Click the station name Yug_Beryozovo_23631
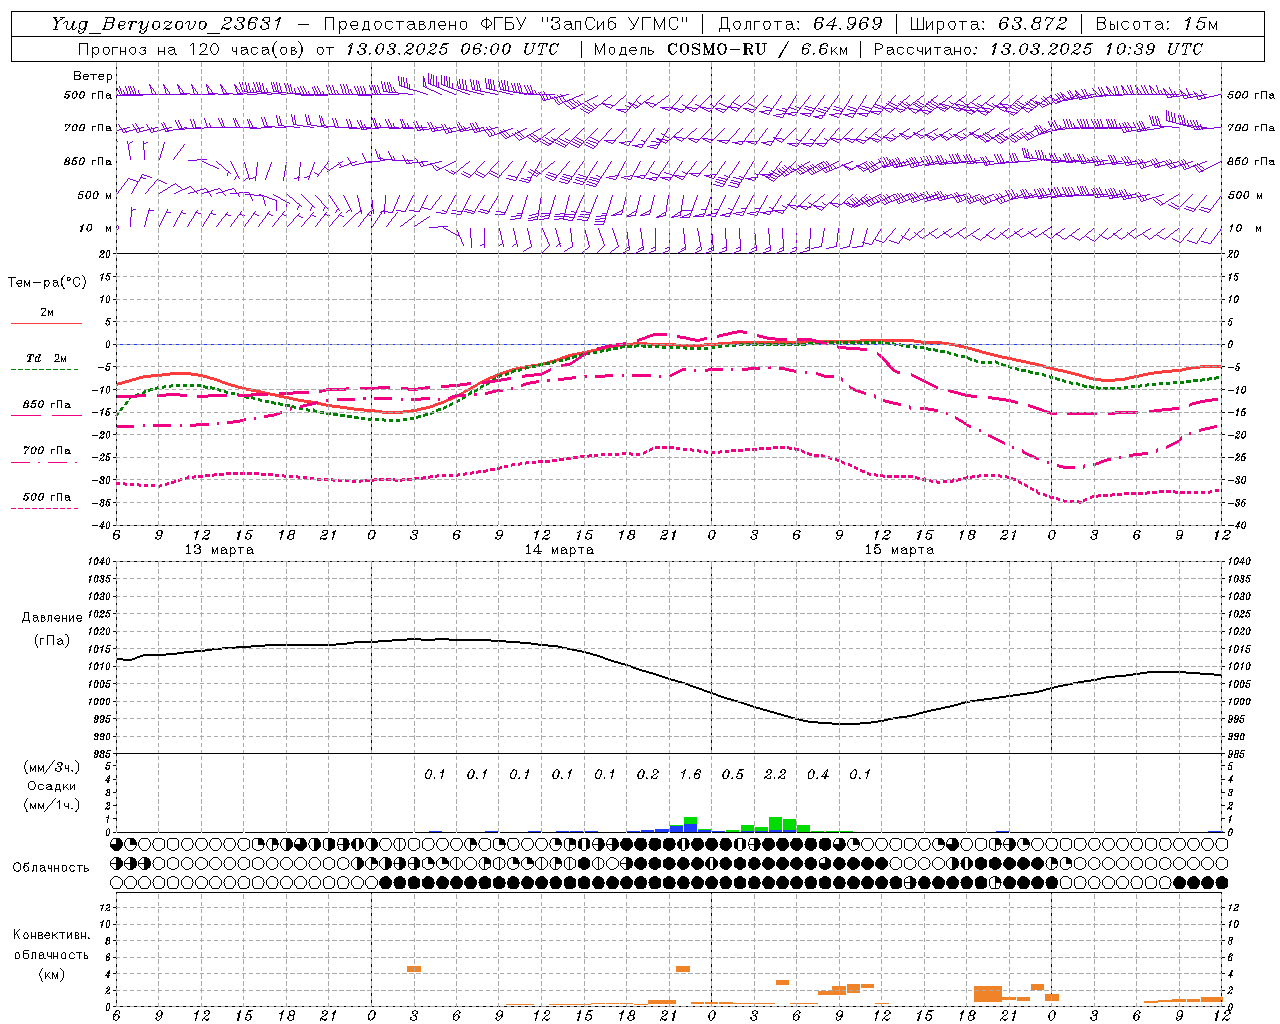Screen dimensions: 1280x1024 167,24
